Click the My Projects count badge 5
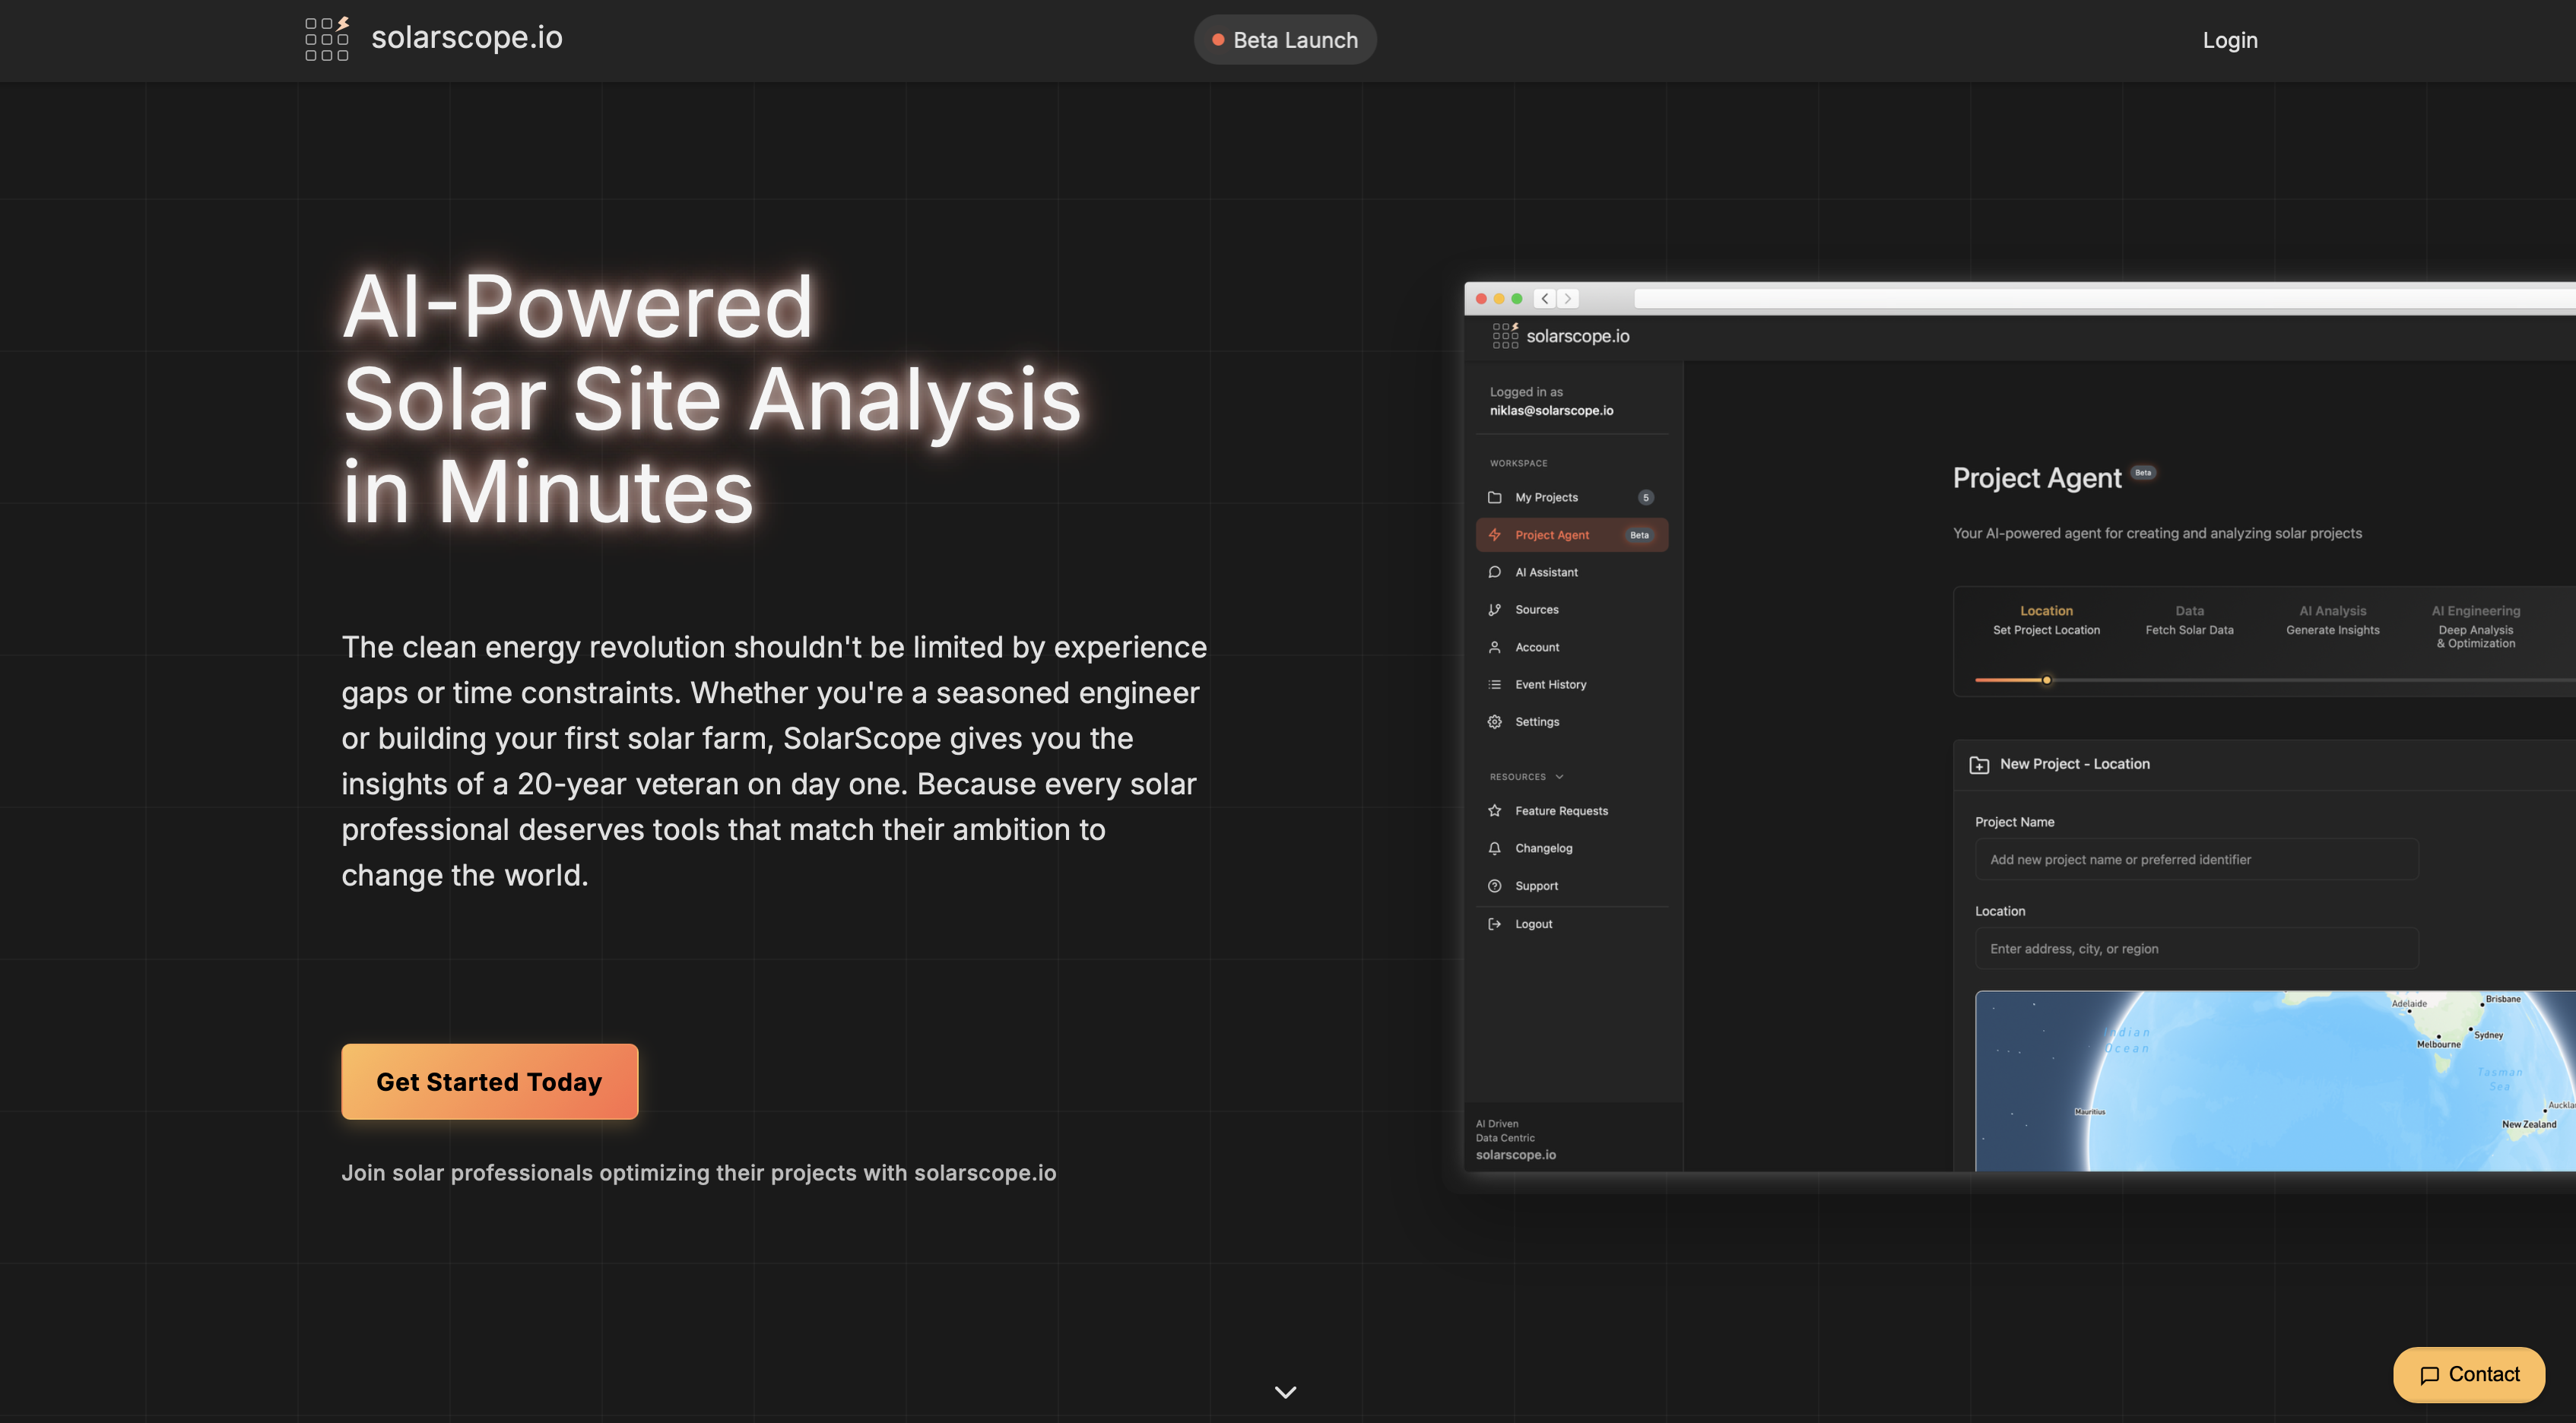Screen dimensions: 2576x1423 click(1646, 497)
